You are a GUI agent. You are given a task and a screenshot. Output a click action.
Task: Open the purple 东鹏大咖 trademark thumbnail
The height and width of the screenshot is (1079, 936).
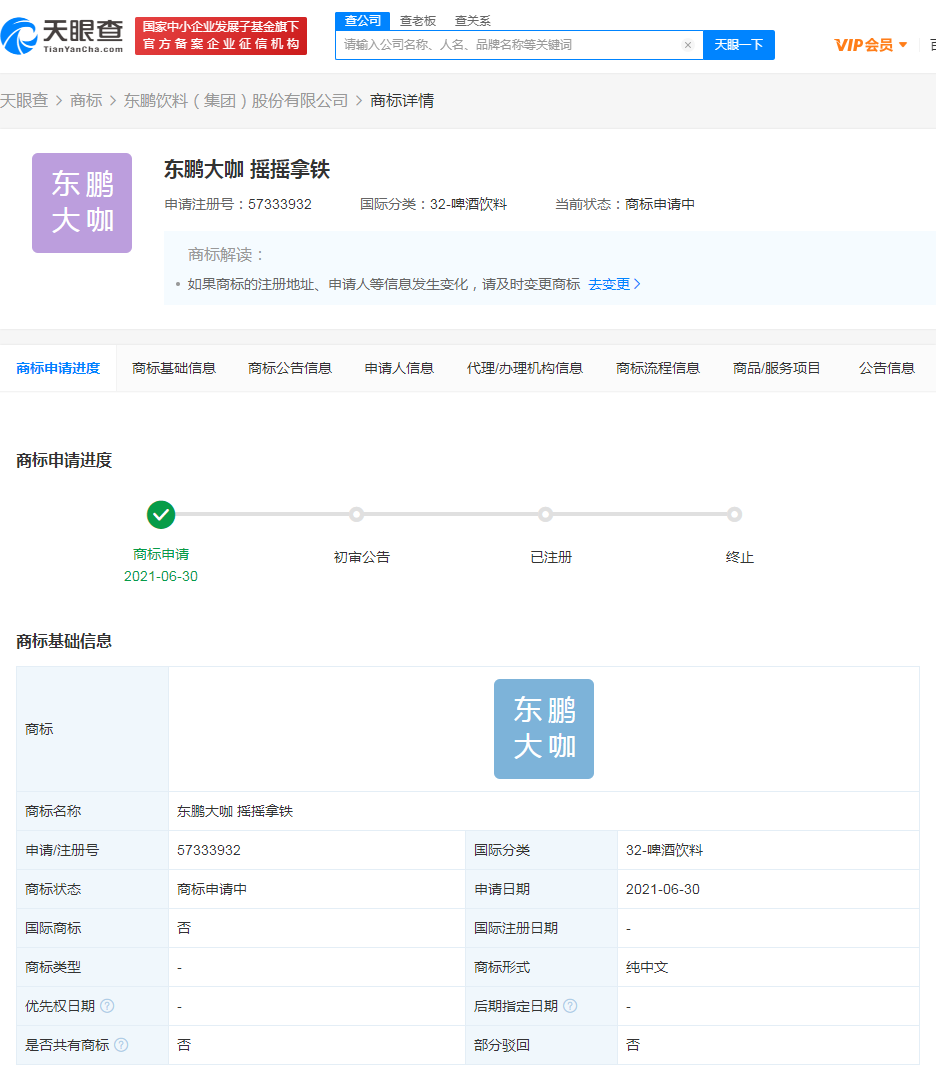pyautogui.click(x=82, y=203)
